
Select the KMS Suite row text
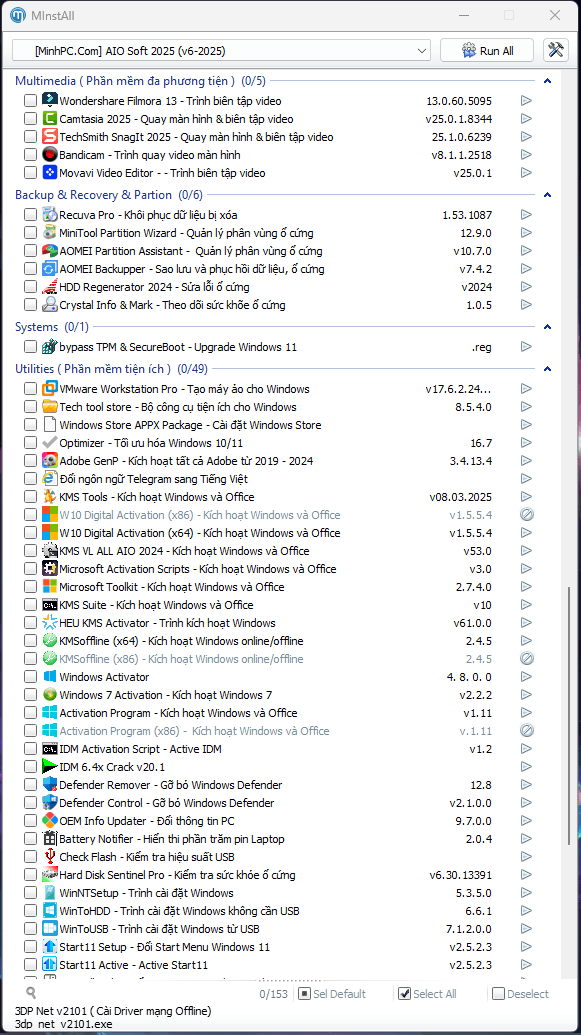(x=156, y=605)
